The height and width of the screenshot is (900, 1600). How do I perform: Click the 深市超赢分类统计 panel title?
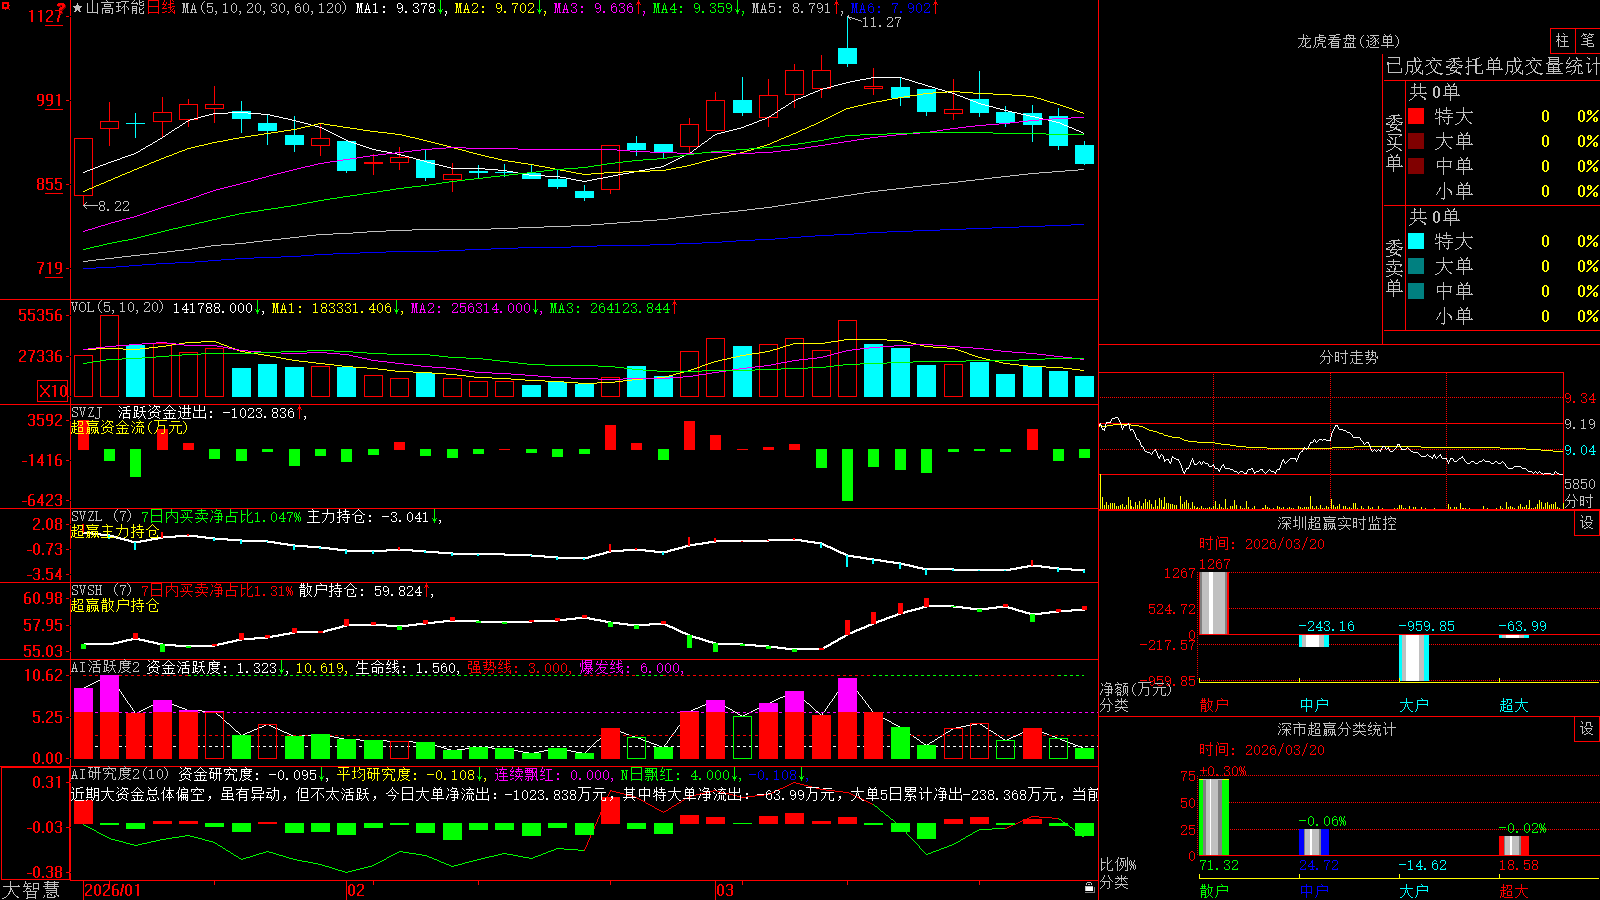point(1337,729)
